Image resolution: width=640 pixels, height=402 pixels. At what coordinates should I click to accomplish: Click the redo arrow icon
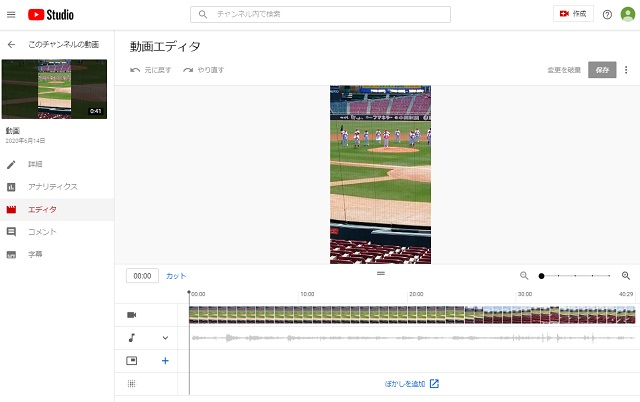coord(188,70)
